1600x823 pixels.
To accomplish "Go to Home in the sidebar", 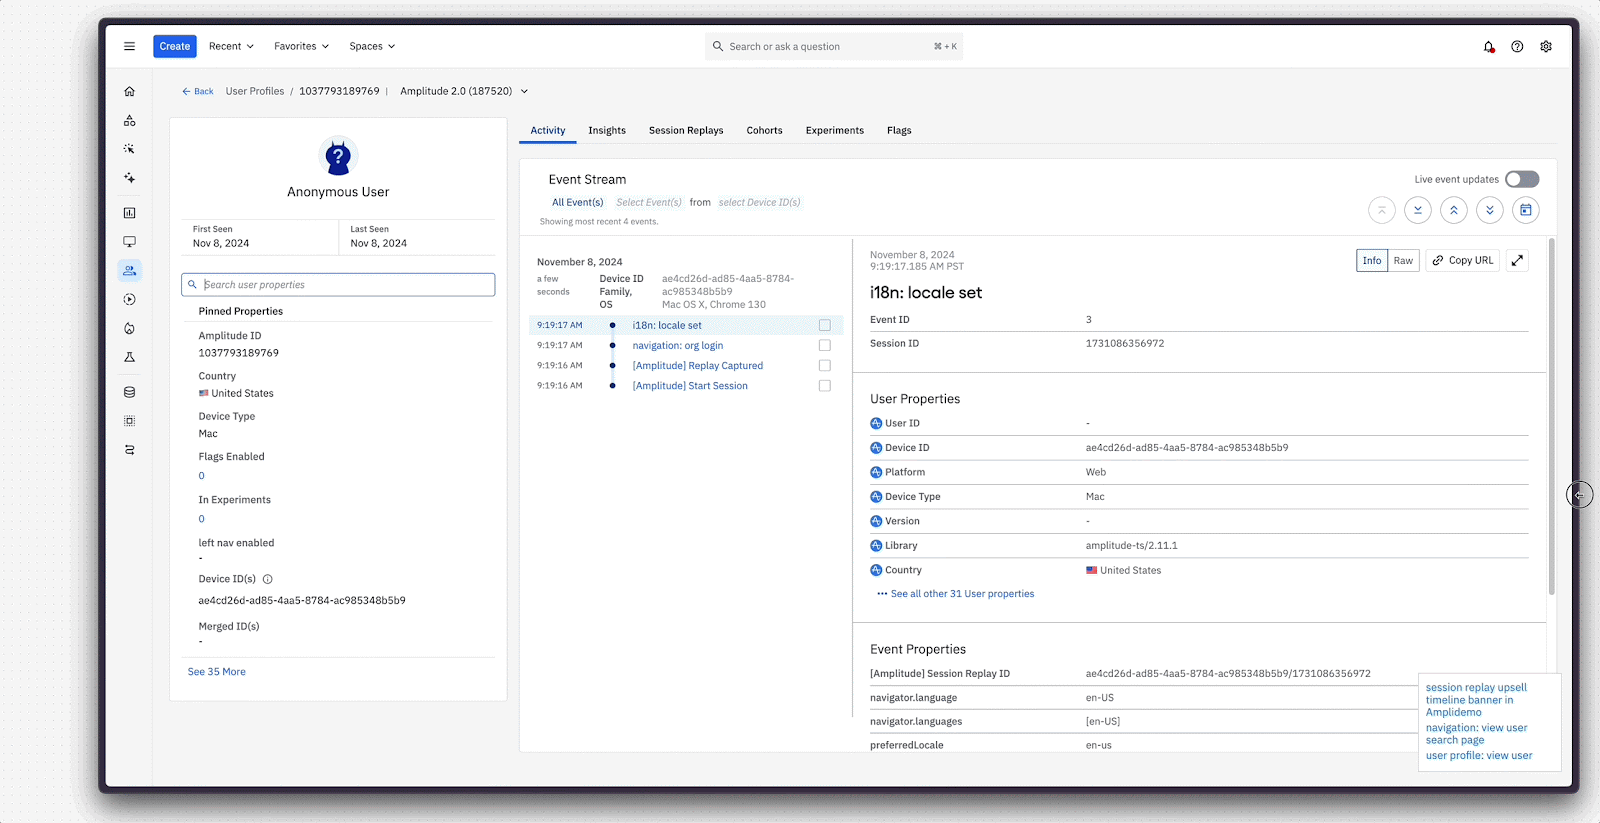I will pyautogui.click(x=129, y=91).
